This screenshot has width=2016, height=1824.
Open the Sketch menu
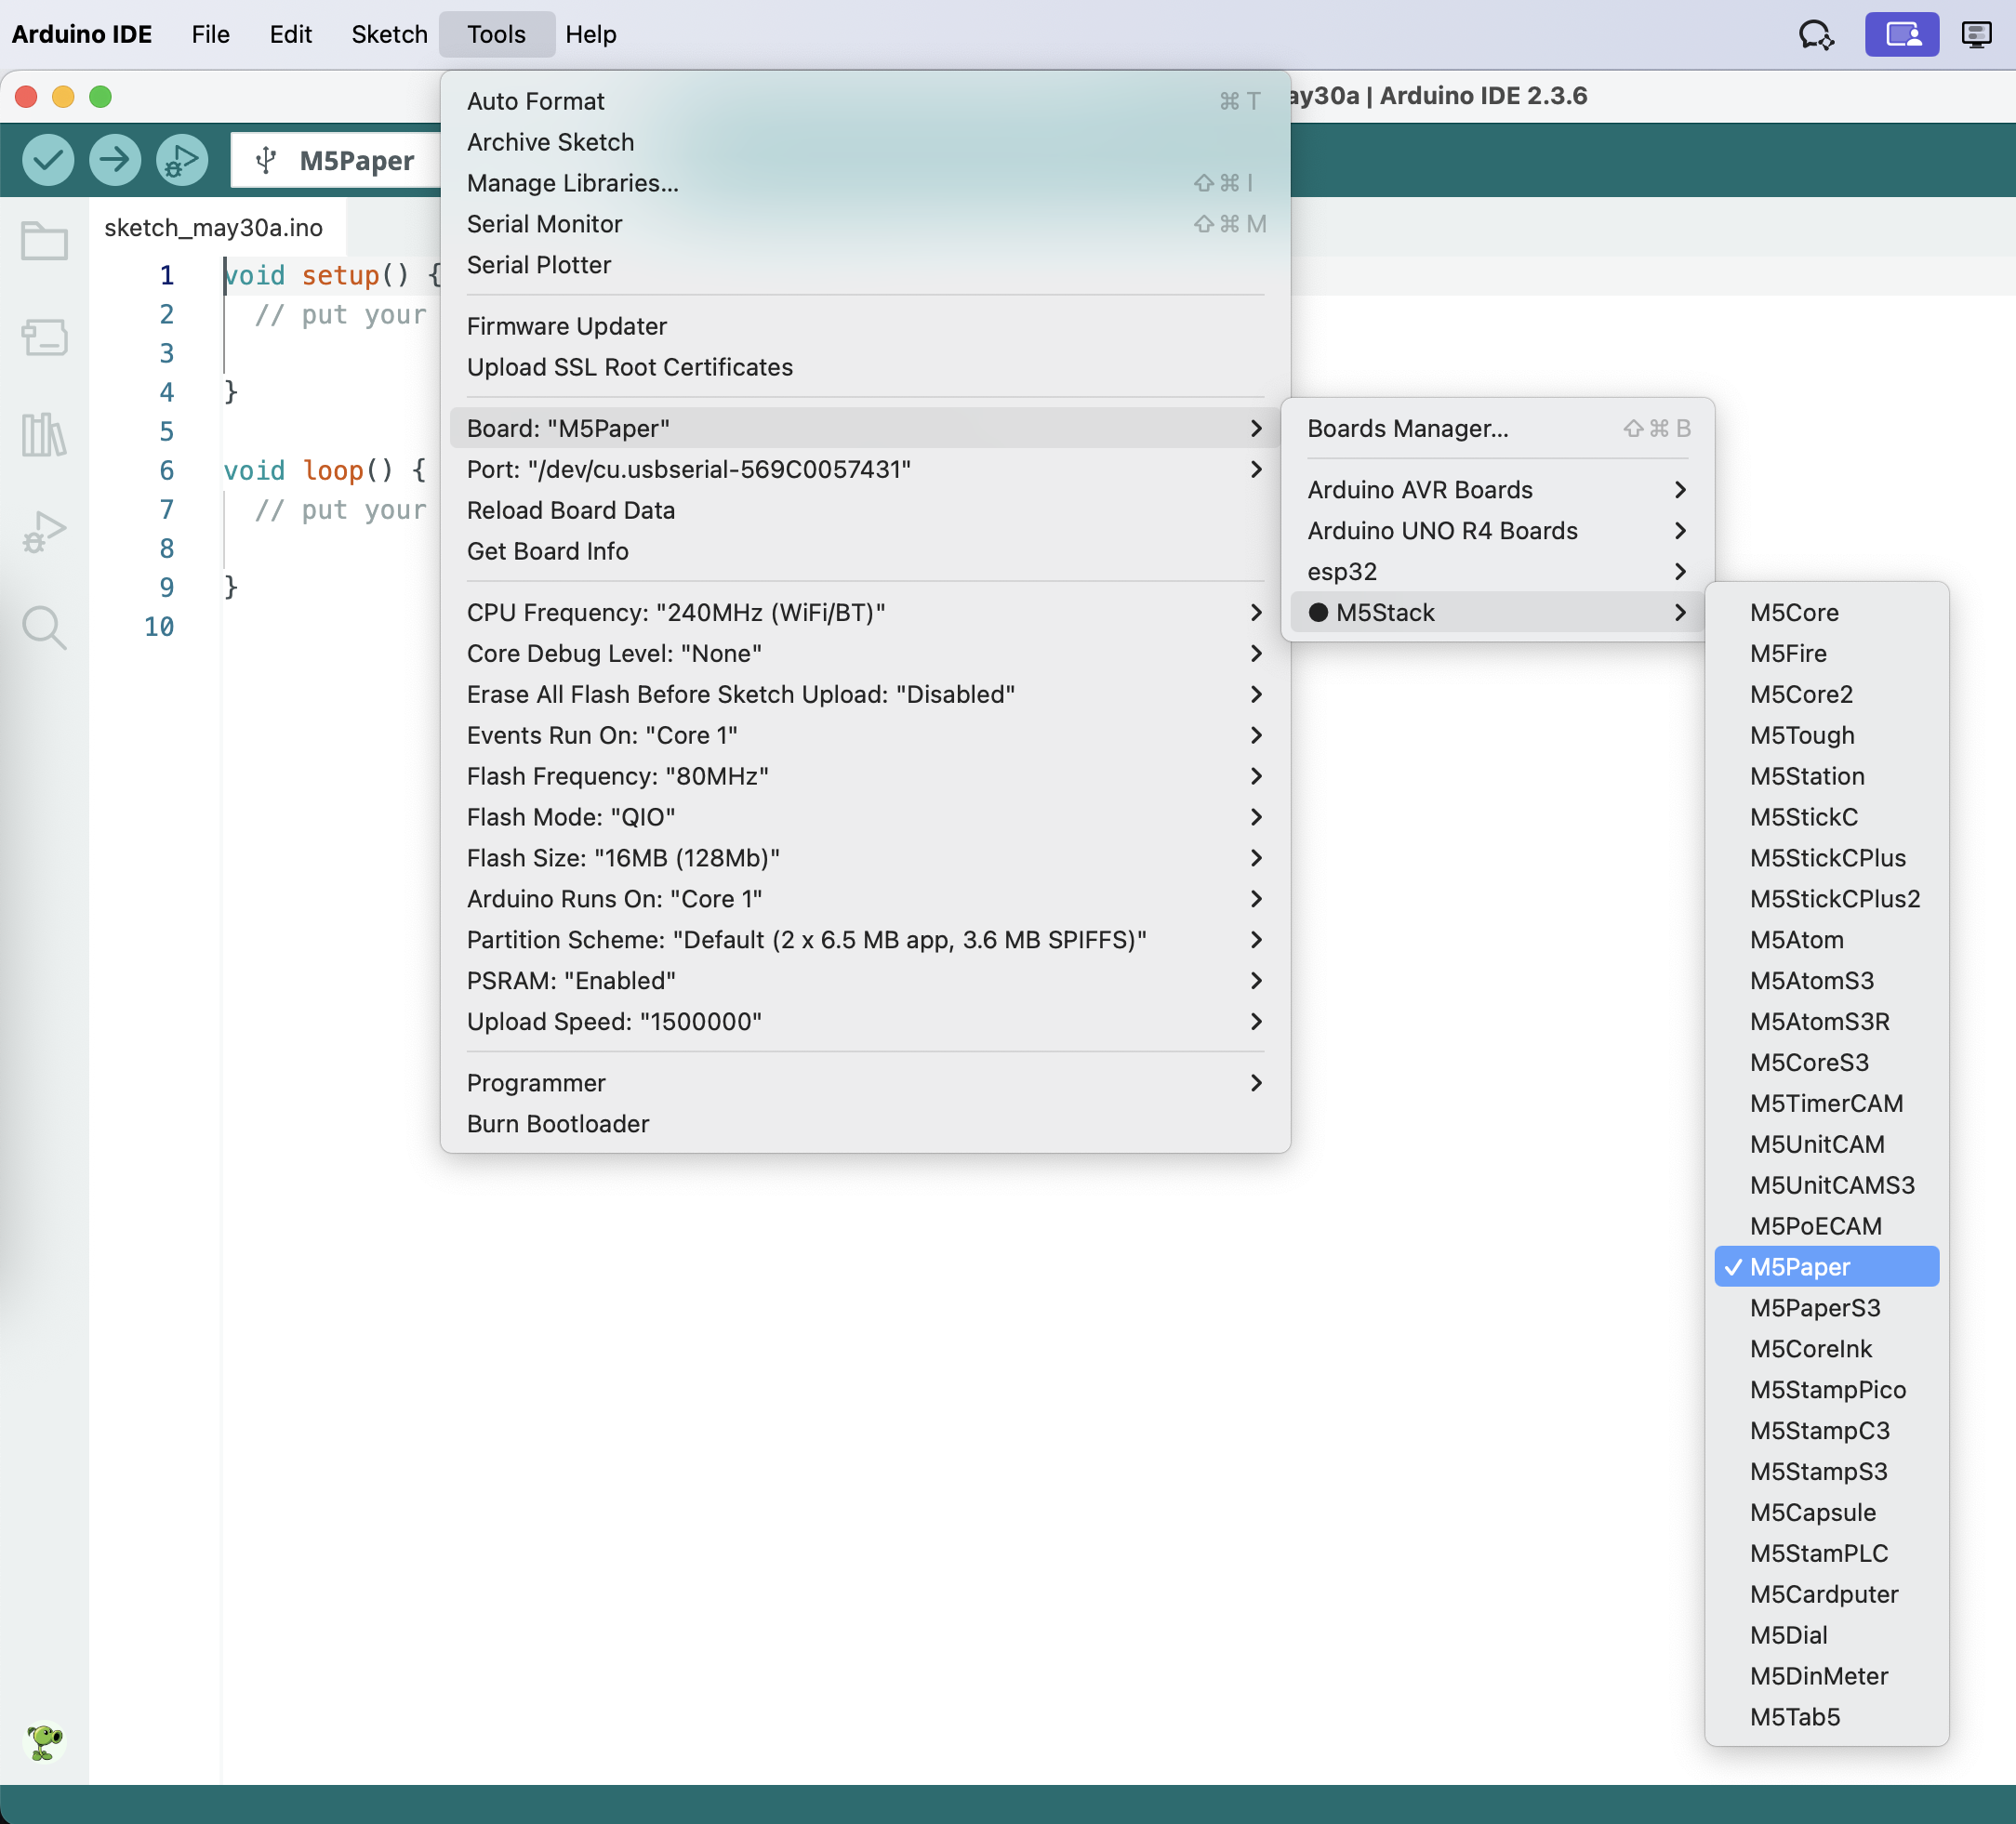click(x=389, y=34)
